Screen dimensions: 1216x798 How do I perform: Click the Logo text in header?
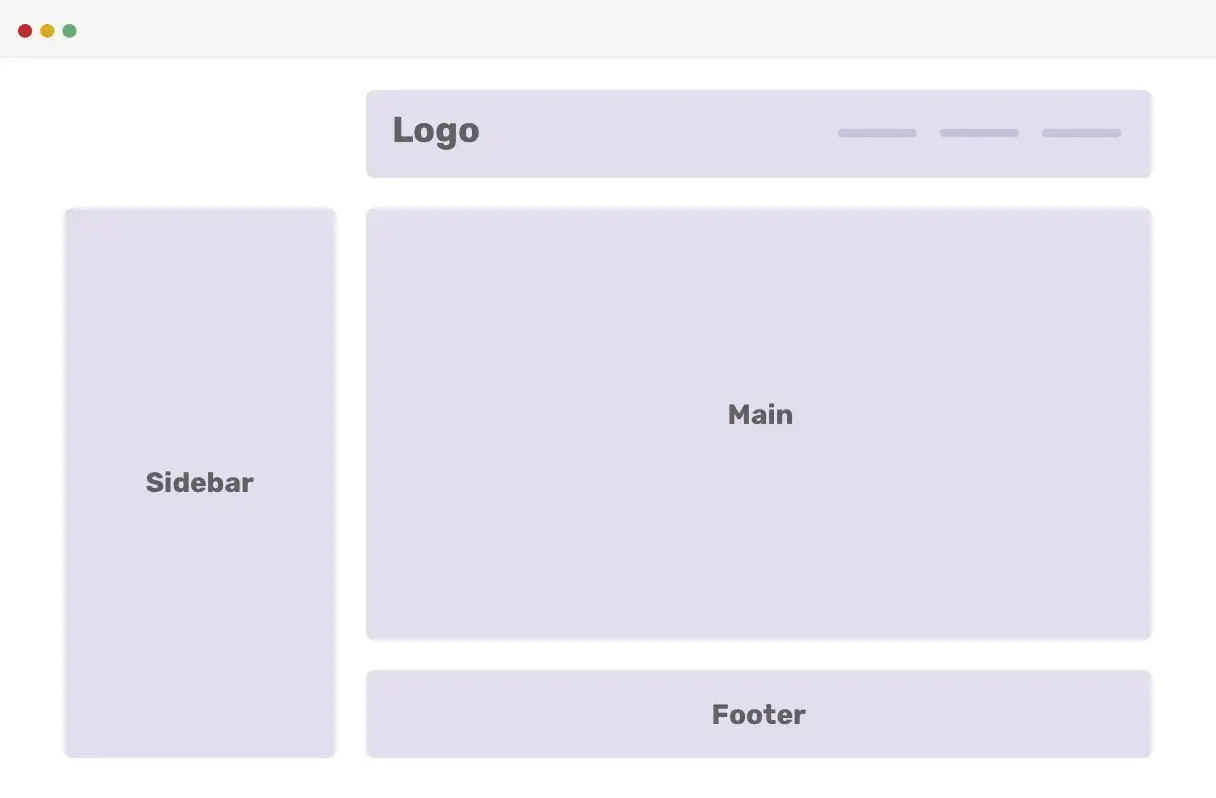436,131
